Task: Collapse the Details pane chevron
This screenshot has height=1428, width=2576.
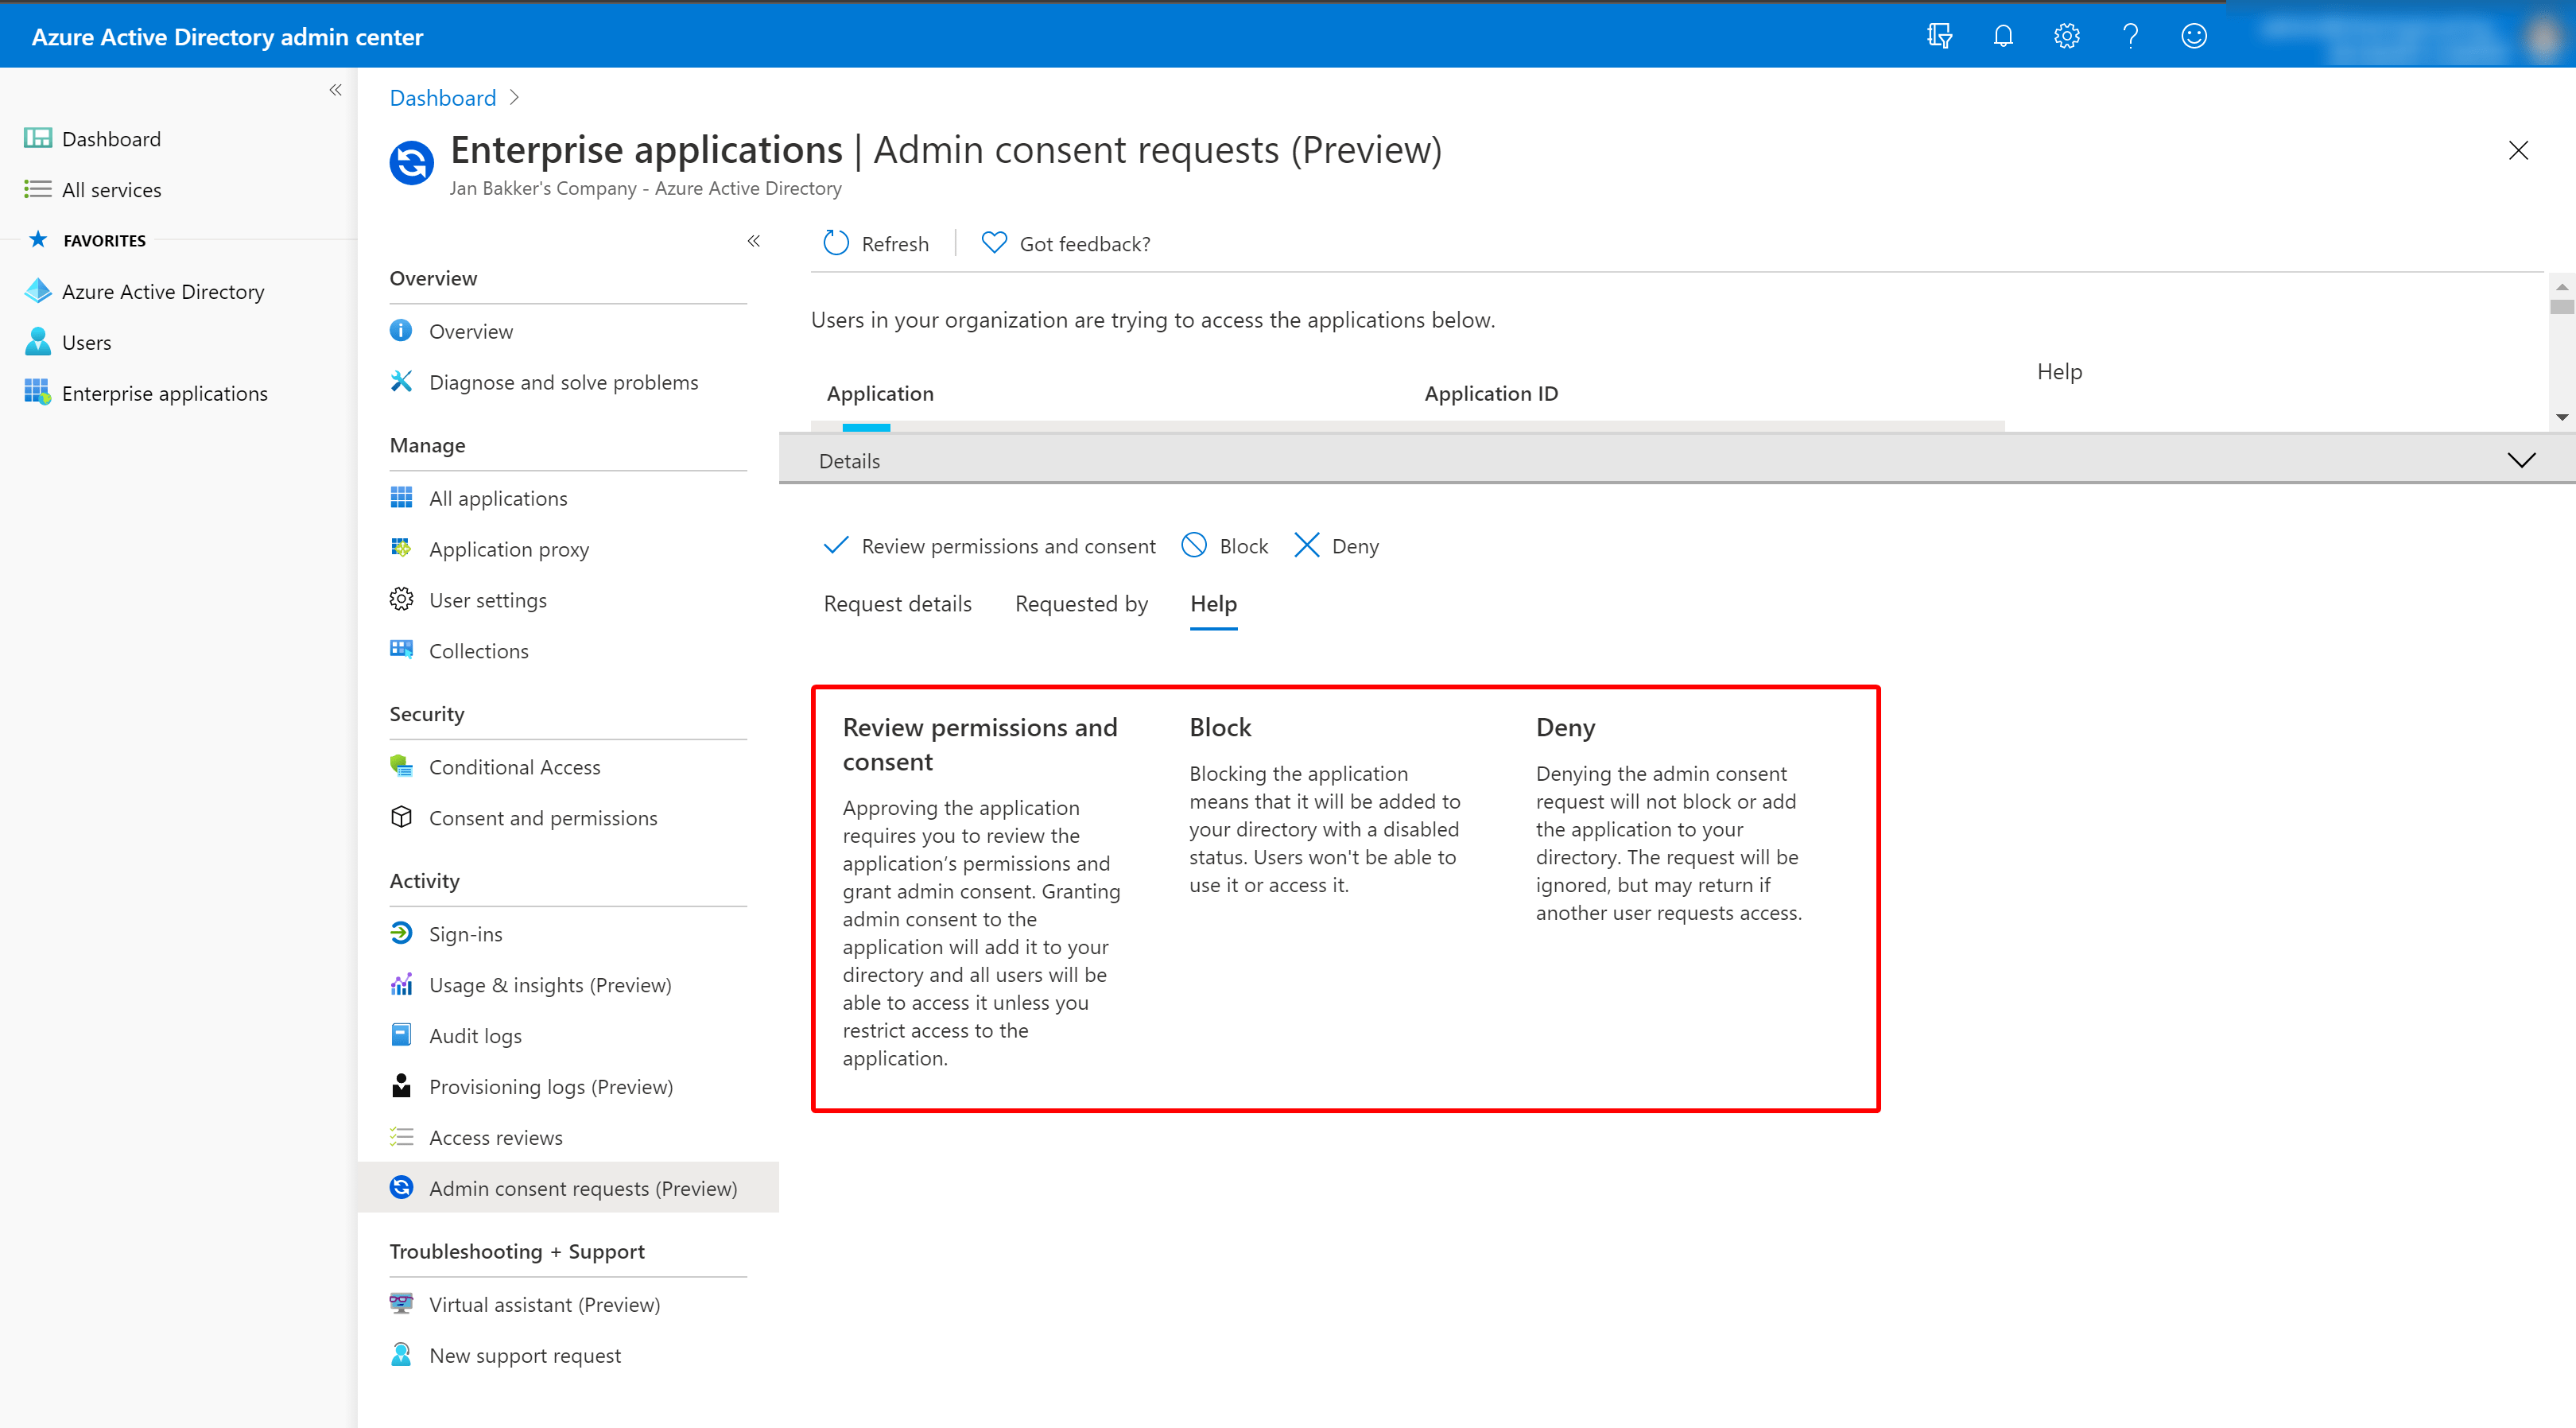Action: (2521, 460)
